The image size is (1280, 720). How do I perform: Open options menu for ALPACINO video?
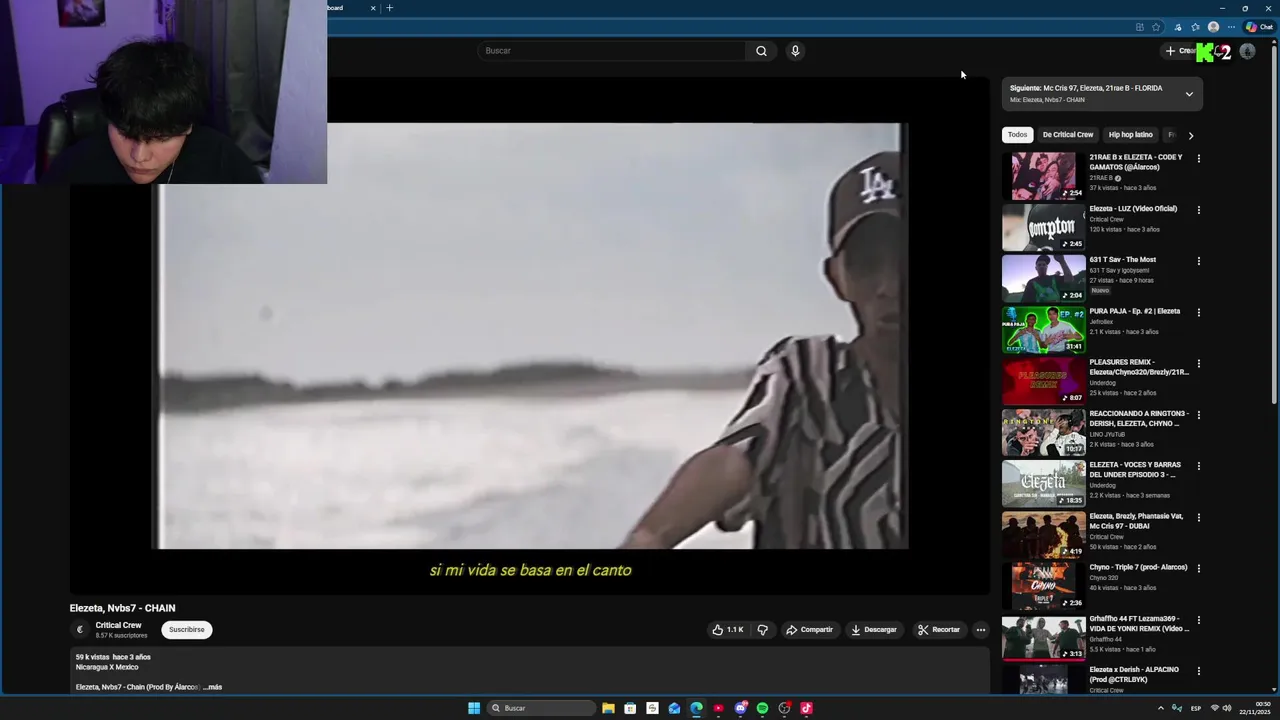(x=1199, y=671)
